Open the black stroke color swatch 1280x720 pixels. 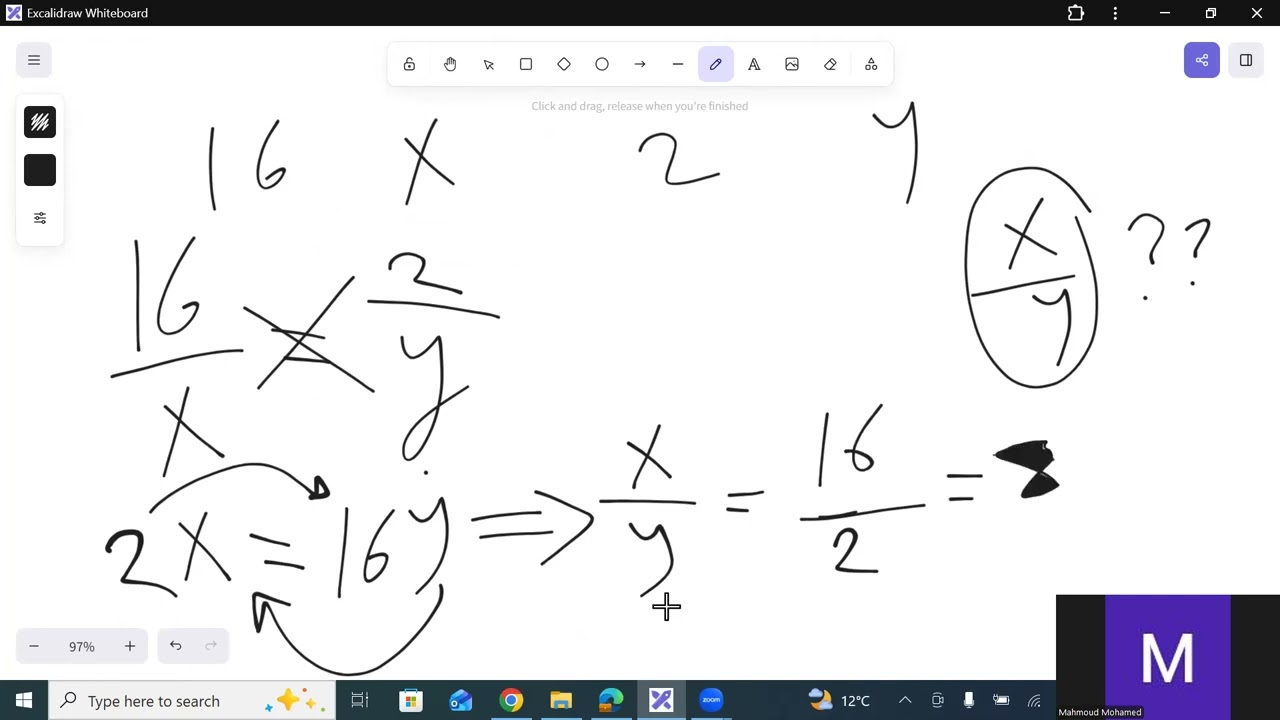(40, 170)
